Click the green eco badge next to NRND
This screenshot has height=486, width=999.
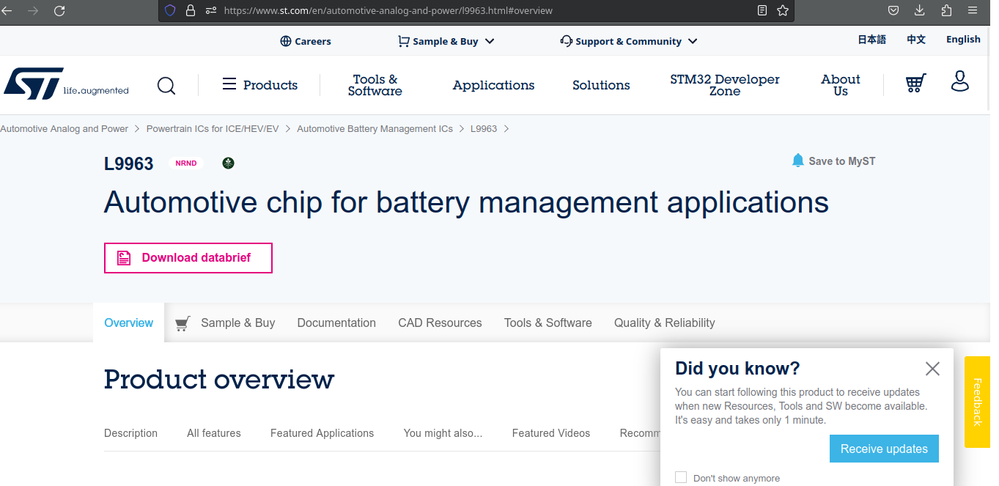[228, 163]
